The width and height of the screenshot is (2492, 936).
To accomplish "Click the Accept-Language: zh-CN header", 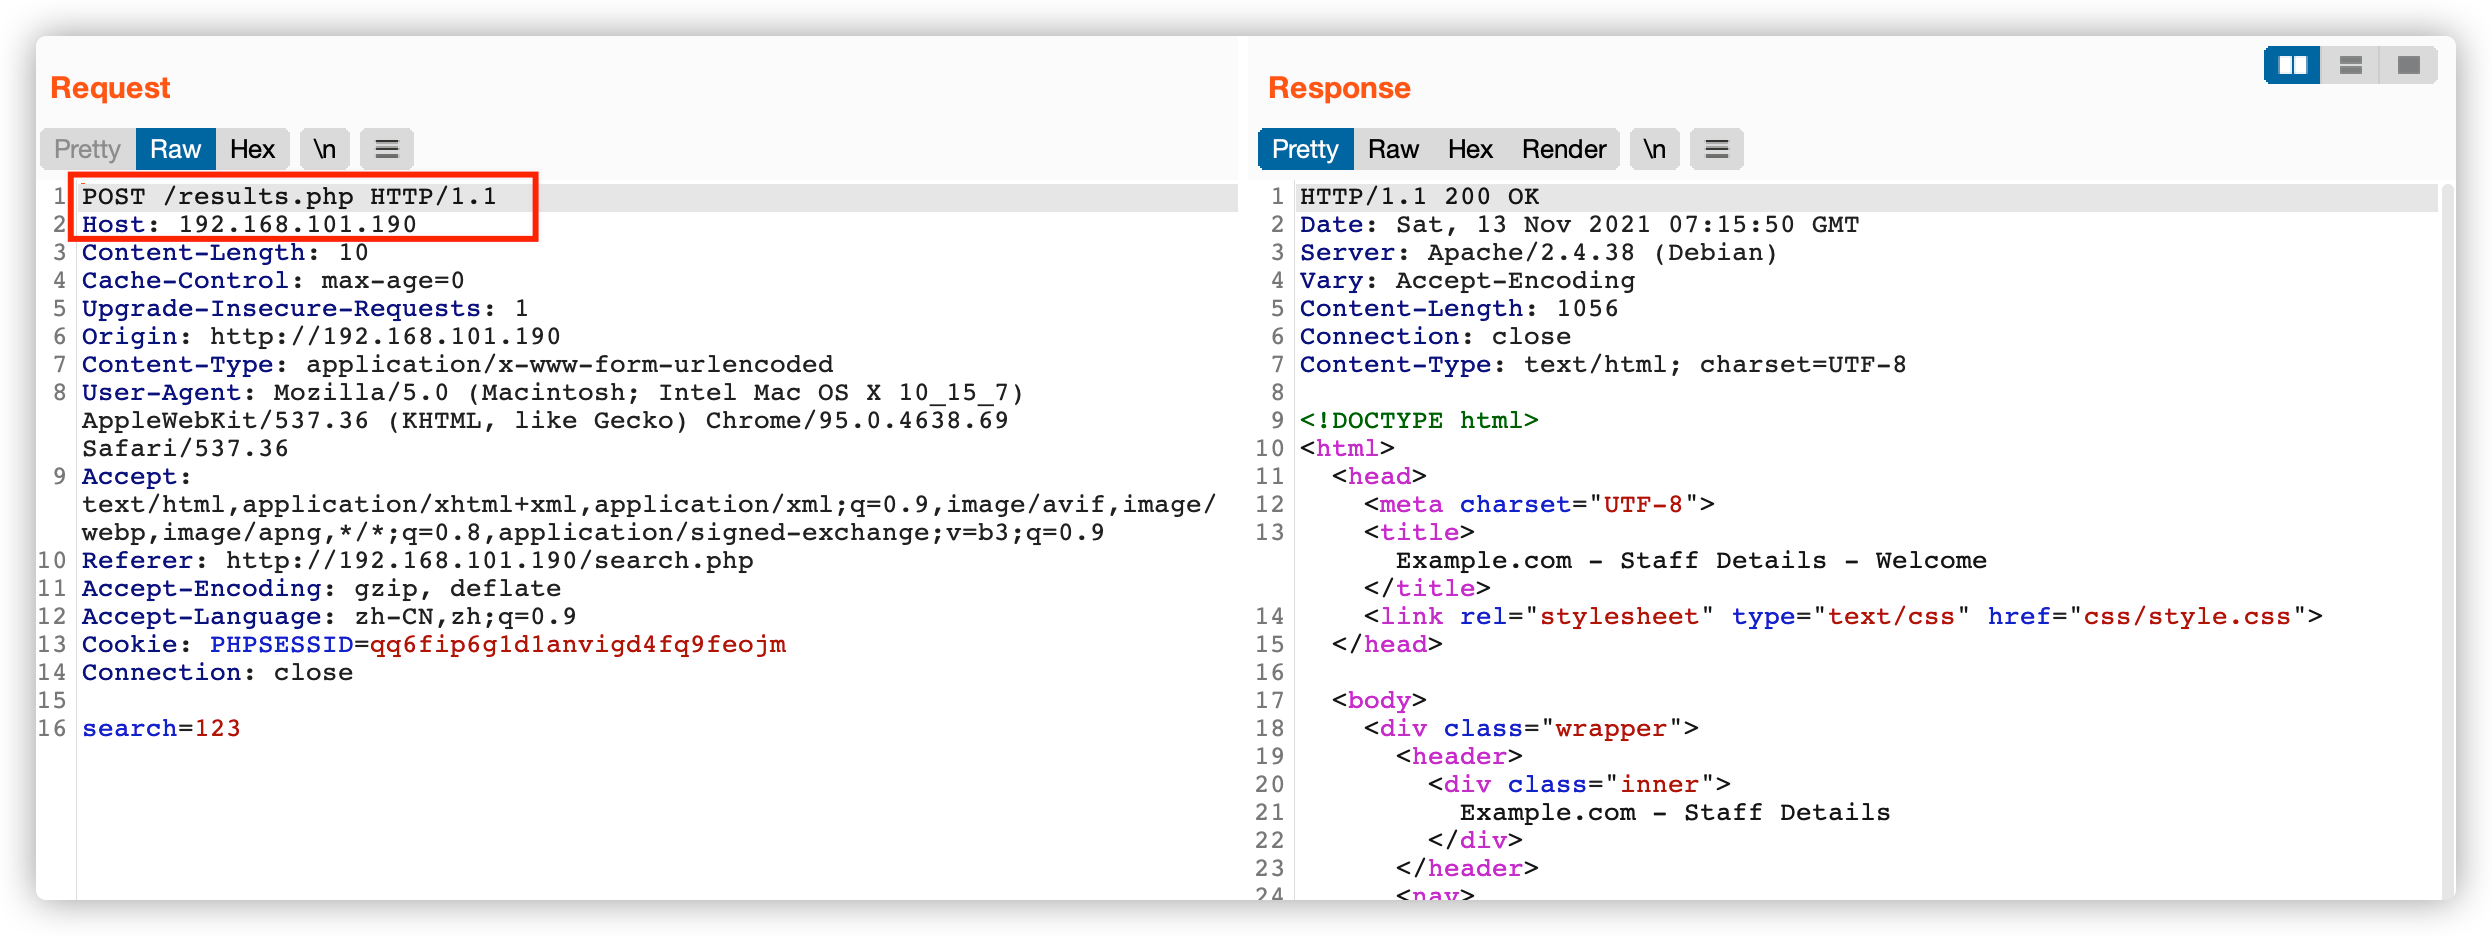I will (x=329, y=617).
